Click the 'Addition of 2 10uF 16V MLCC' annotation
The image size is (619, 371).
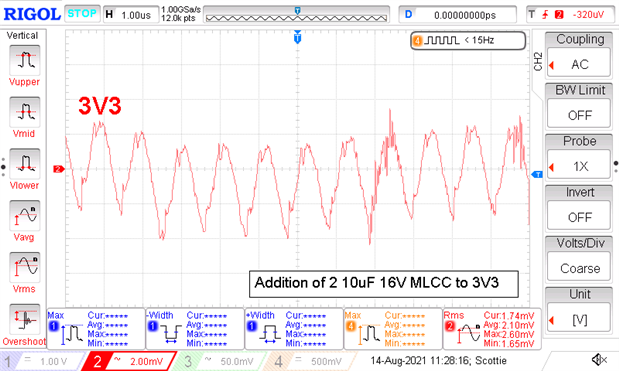coord(383,283)
